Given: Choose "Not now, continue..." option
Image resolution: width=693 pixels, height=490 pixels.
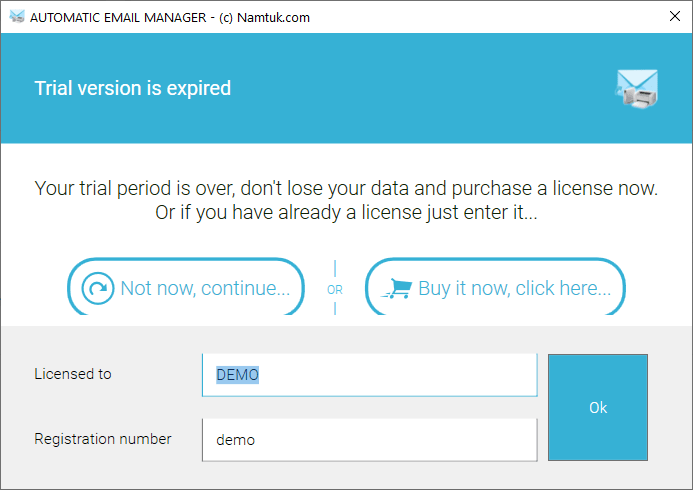Looking at the screenshot, I should 186,287.
